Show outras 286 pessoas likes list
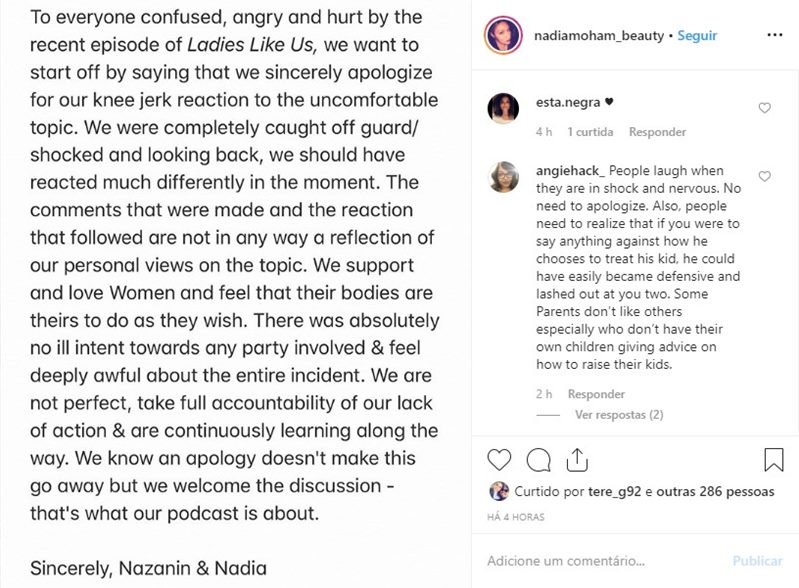This screenshot has height=588, width=799. 715,492
